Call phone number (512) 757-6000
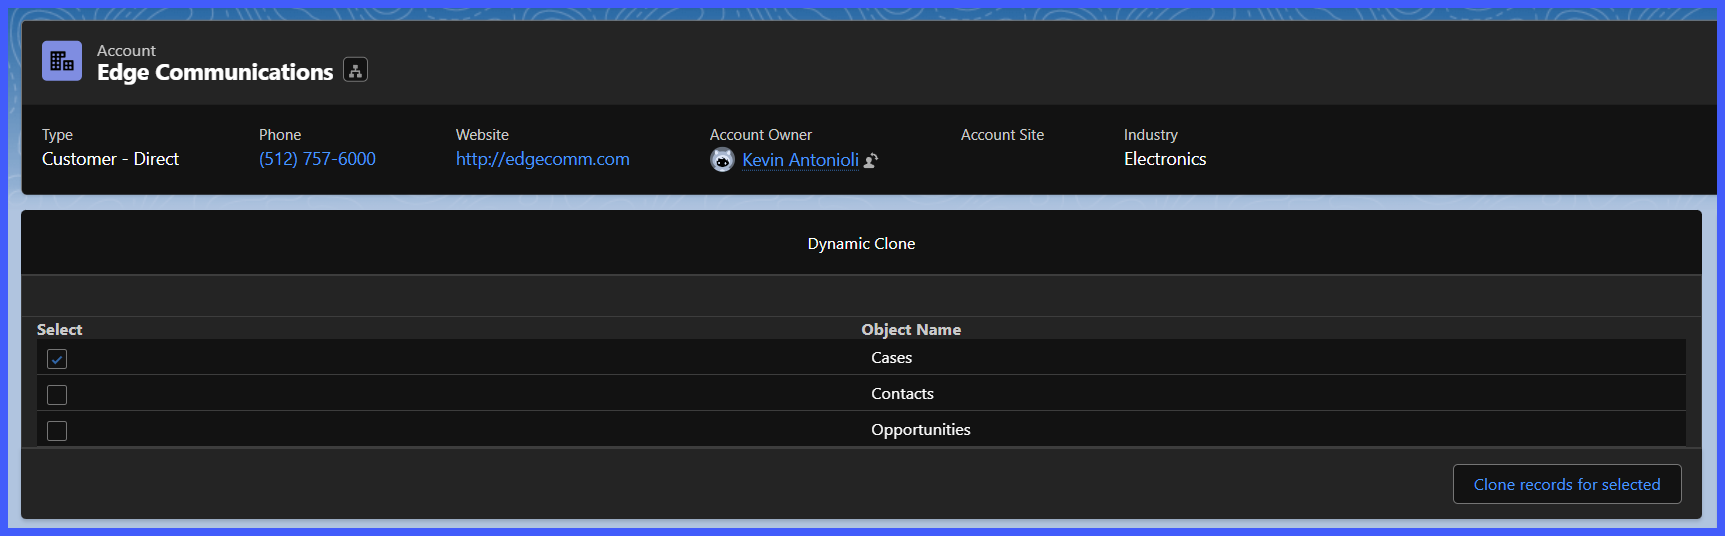Image resolution: width=1725 pixels, height=536 pixels. [317, 159]
